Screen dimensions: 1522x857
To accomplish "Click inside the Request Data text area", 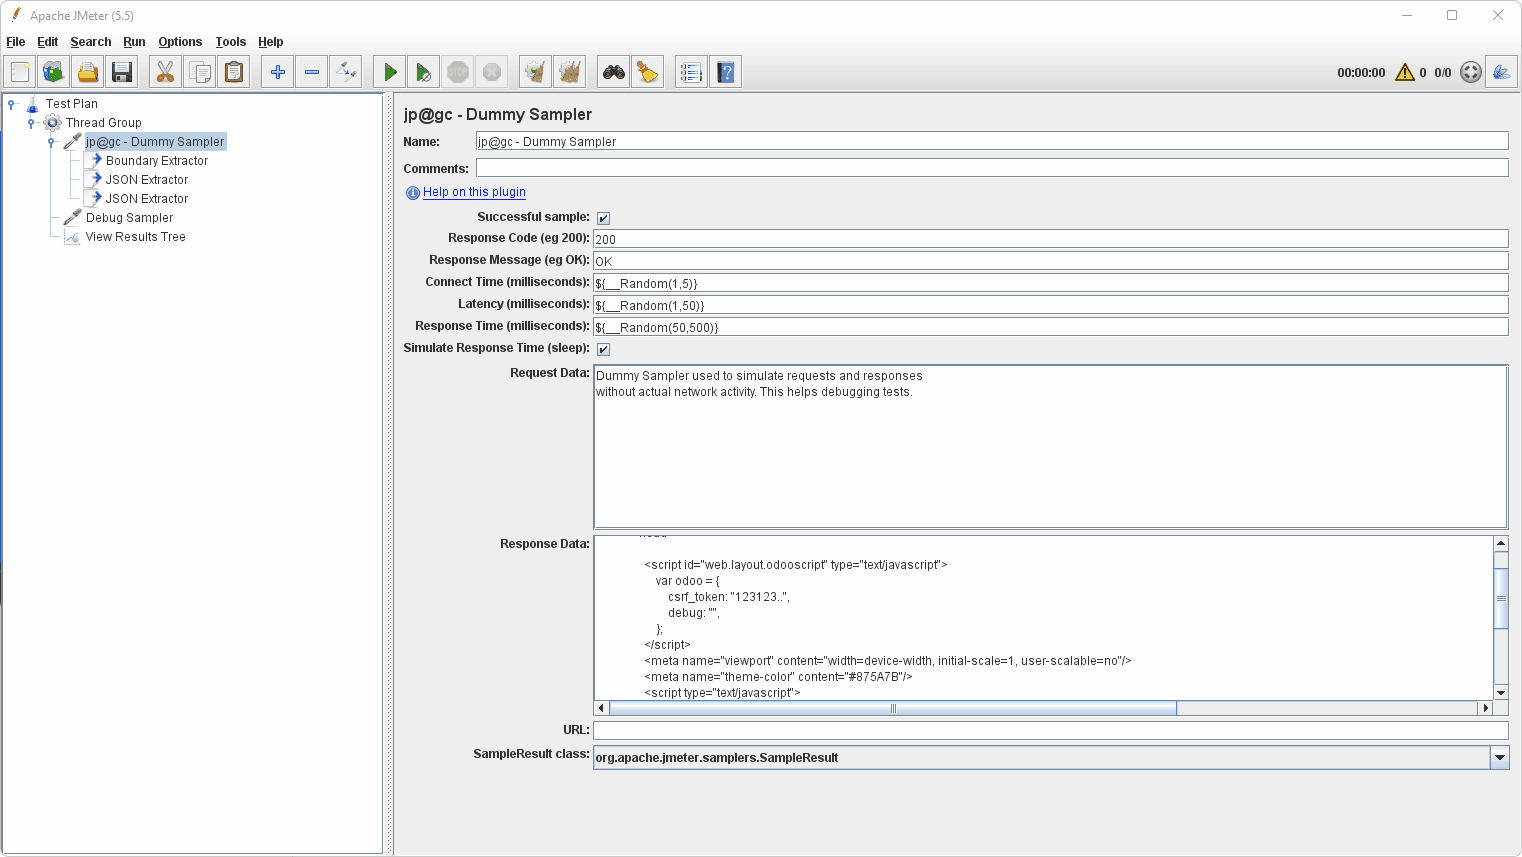I will pyautogui.click(x=1050, y=447).
